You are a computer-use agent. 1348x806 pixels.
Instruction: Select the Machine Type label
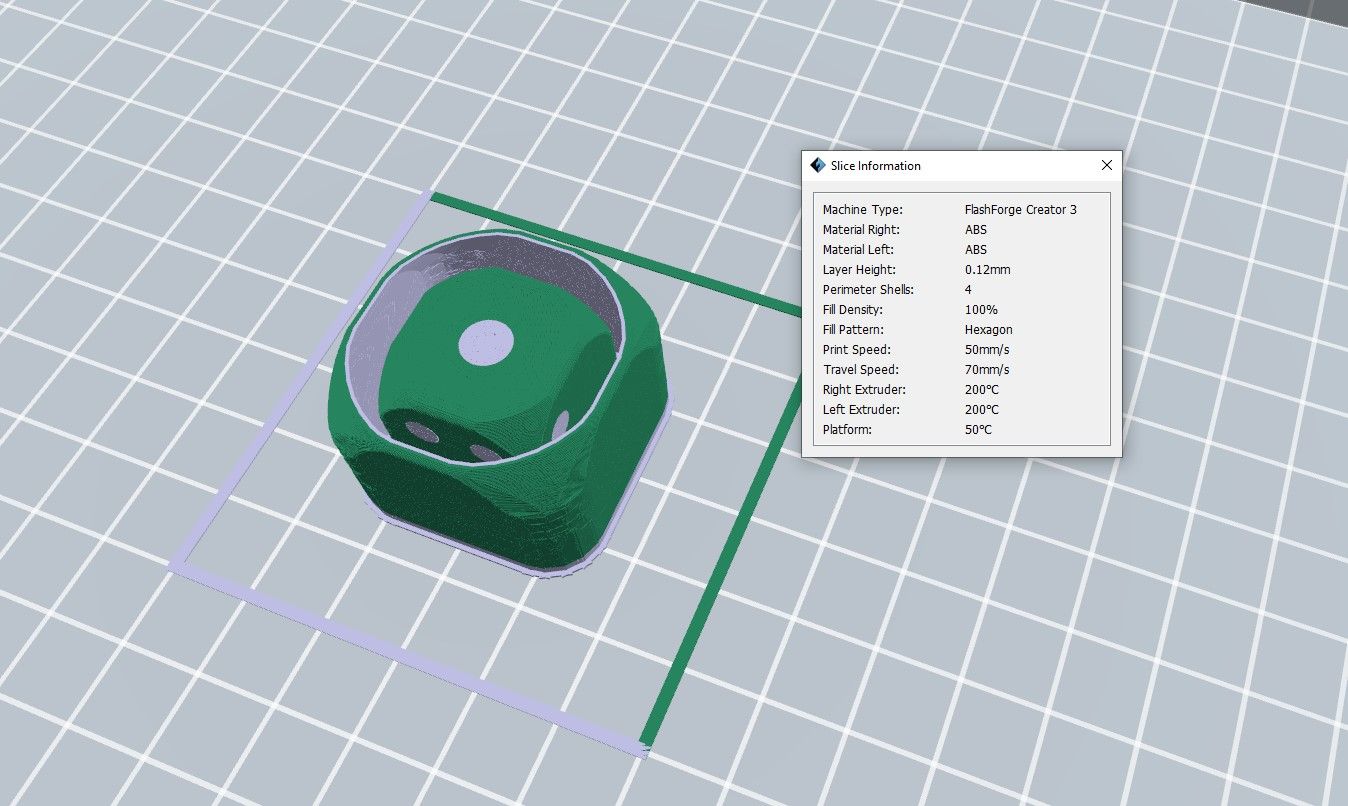tap(862, 210)
